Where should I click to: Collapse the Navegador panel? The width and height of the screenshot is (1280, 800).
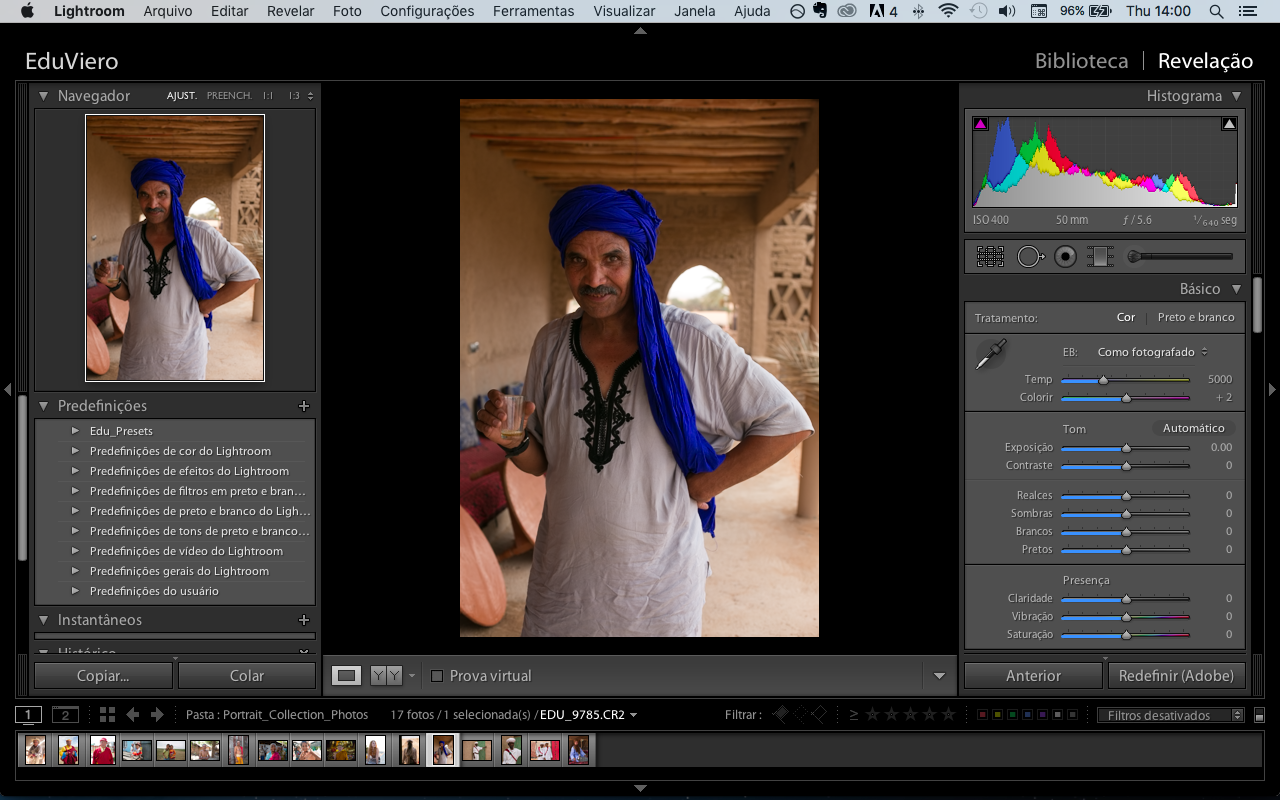click(x=42, y=95)
